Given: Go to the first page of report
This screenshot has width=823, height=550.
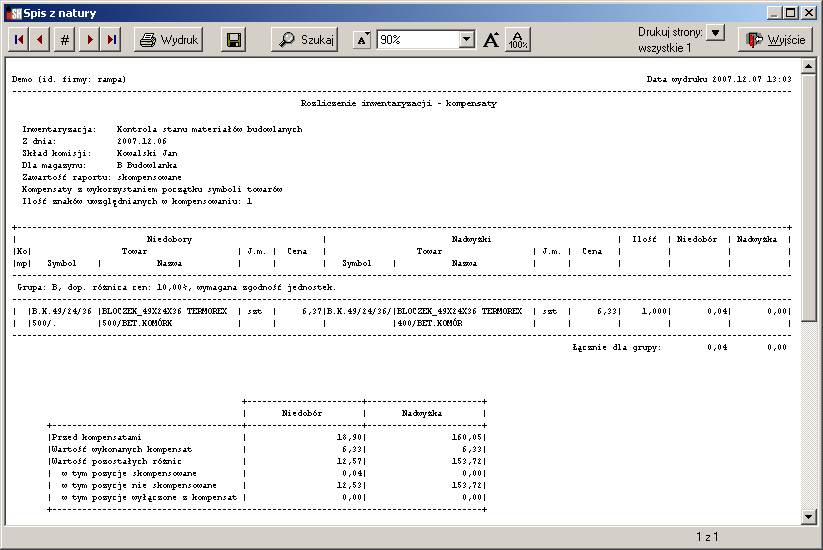Looking at the screenshot, I should pos(19,39).
